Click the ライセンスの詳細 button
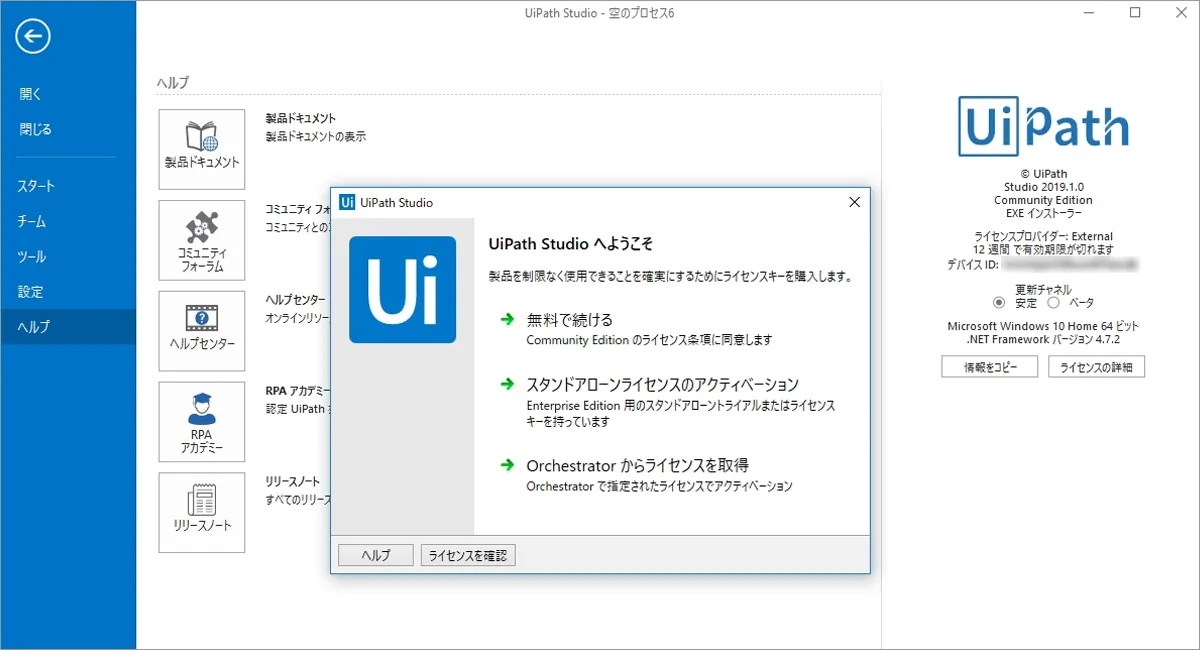 (x=1096, y=367)
